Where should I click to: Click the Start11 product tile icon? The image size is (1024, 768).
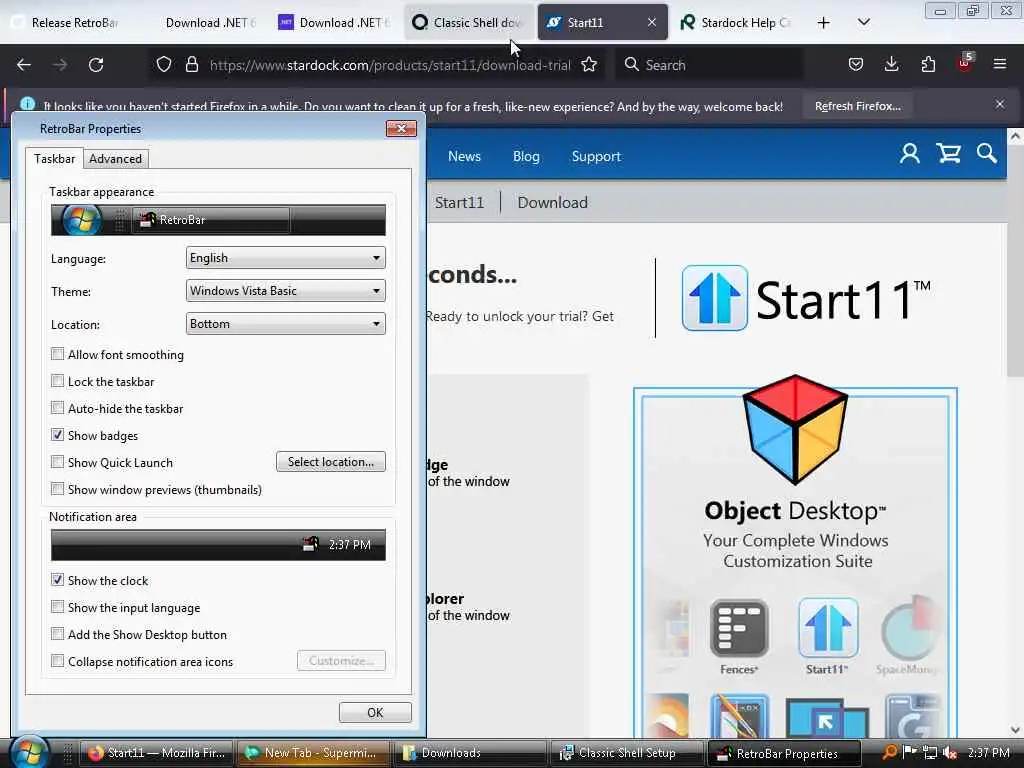[827, 628]
